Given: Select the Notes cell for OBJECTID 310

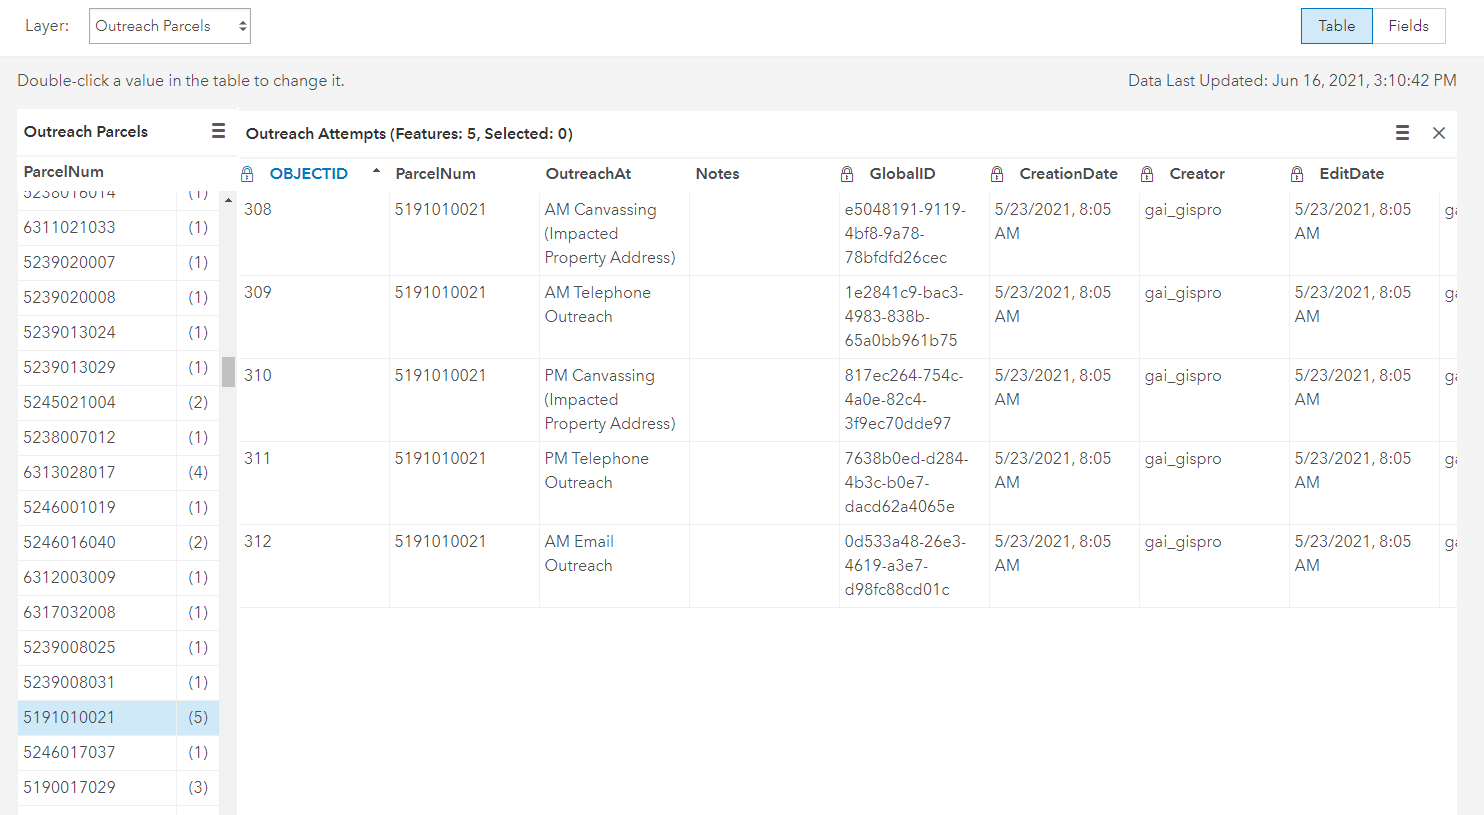Looking at the screenshot, I should pyautogui.click(x=764, y=399).
